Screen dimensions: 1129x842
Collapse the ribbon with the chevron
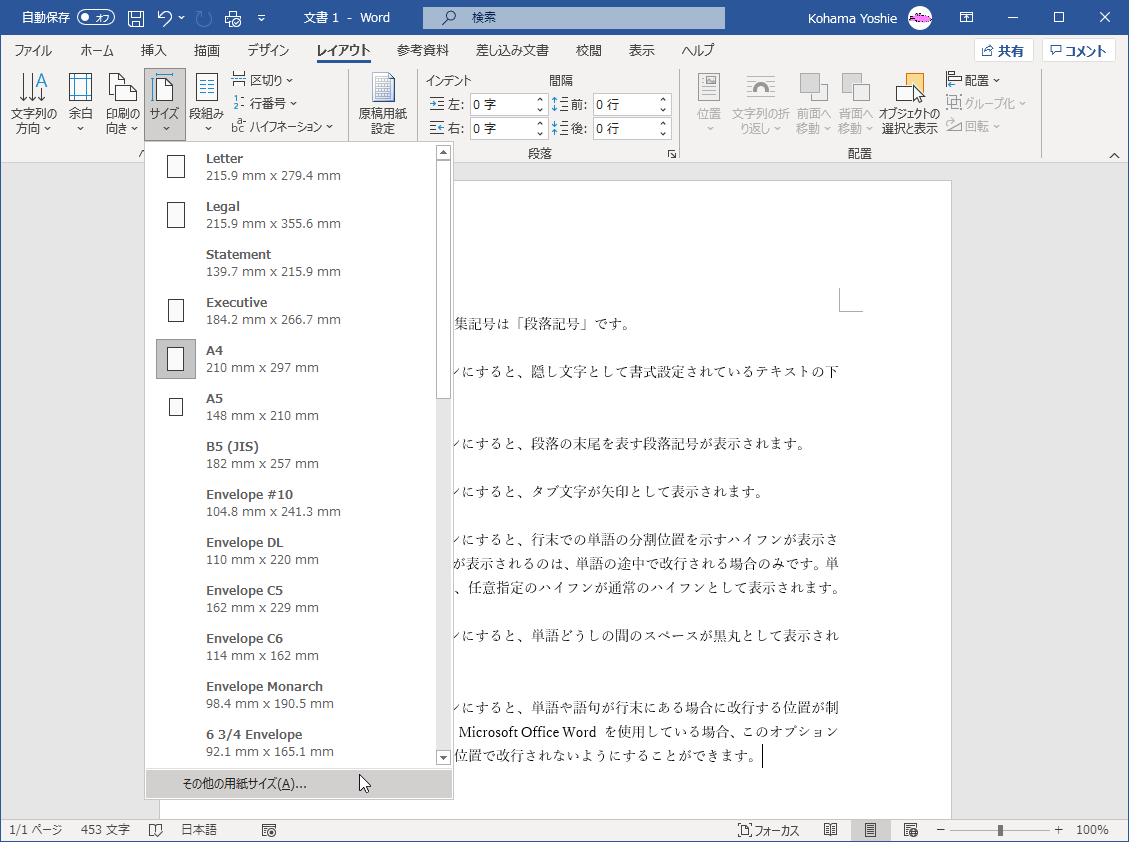point(1114,155)
